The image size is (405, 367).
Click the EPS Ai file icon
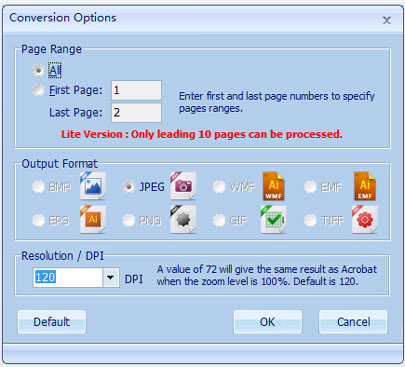(93, 219)
